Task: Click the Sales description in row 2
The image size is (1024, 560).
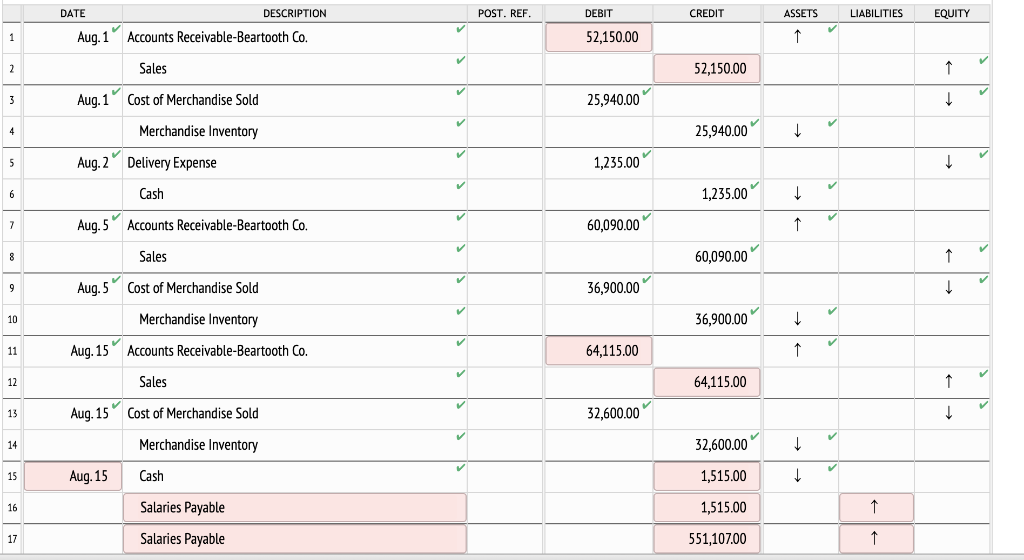Action: click(x=153, y=69)
